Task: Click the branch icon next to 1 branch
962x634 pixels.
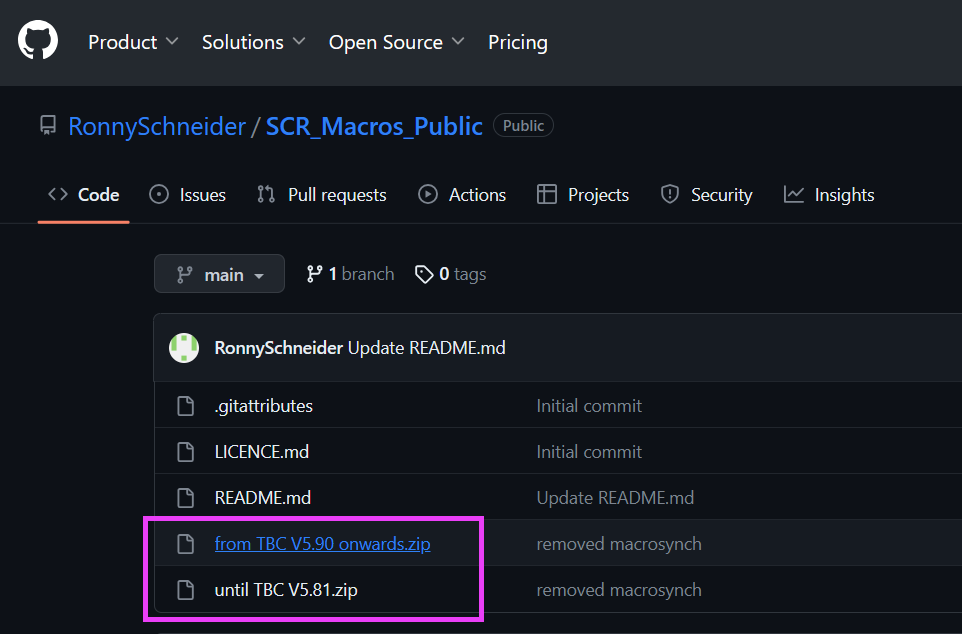Action: point(315,274)
